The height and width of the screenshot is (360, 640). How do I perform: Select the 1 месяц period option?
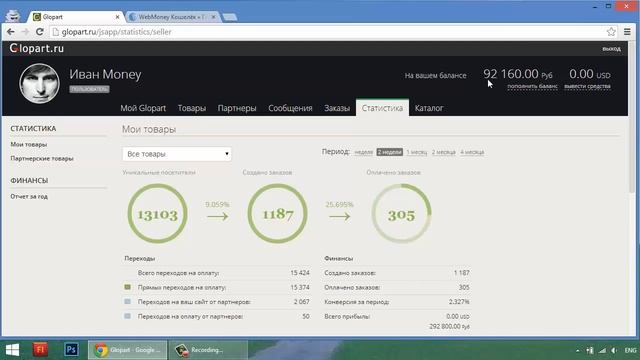click(417, 152)
